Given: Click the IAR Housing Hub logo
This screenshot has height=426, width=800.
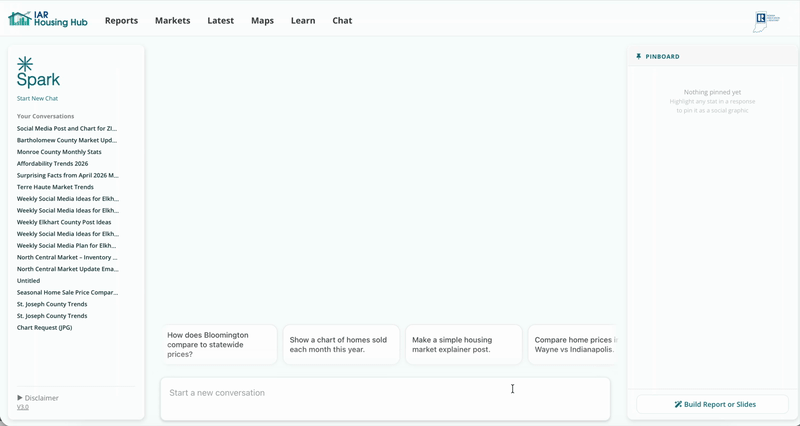Looking at the screenshot, I should (48, 19).
